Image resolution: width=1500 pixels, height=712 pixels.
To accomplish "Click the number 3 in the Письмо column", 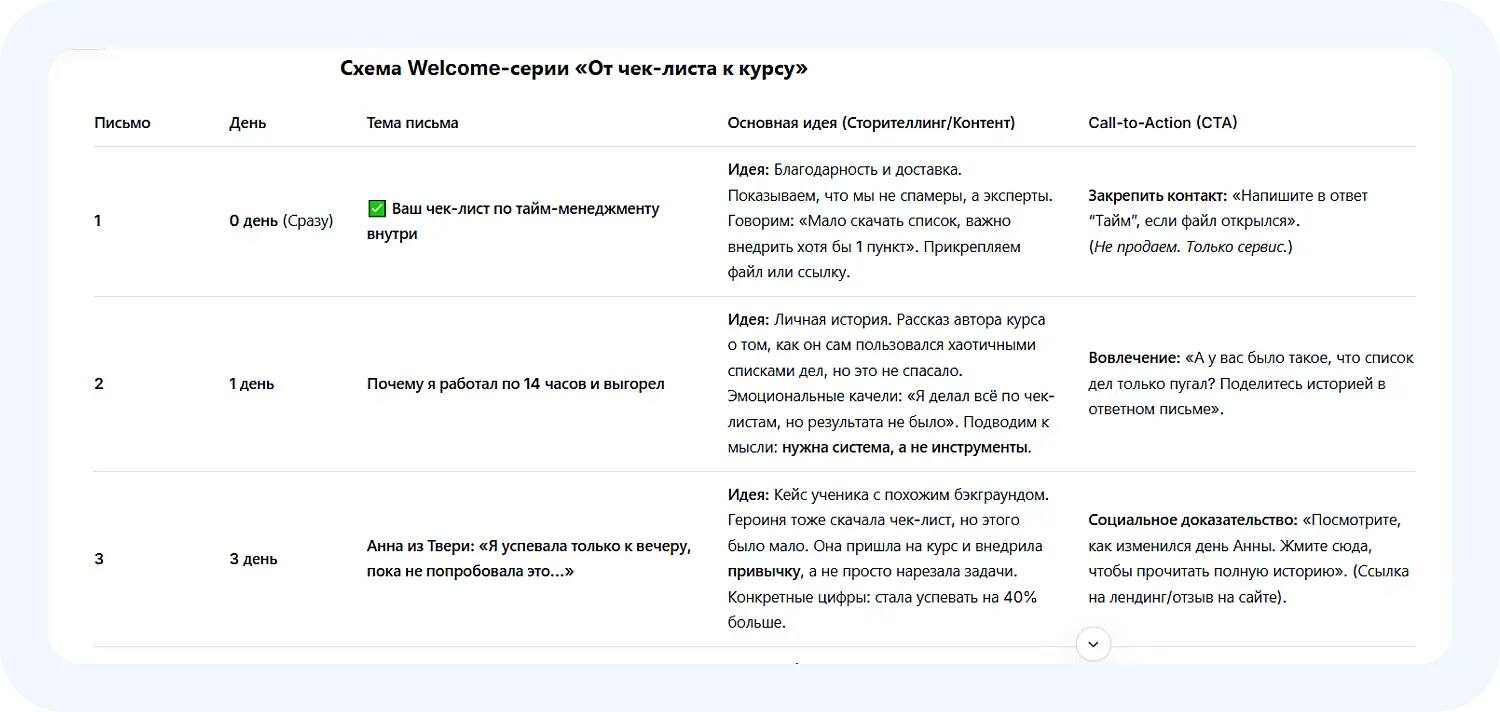I will coord(98,559).
